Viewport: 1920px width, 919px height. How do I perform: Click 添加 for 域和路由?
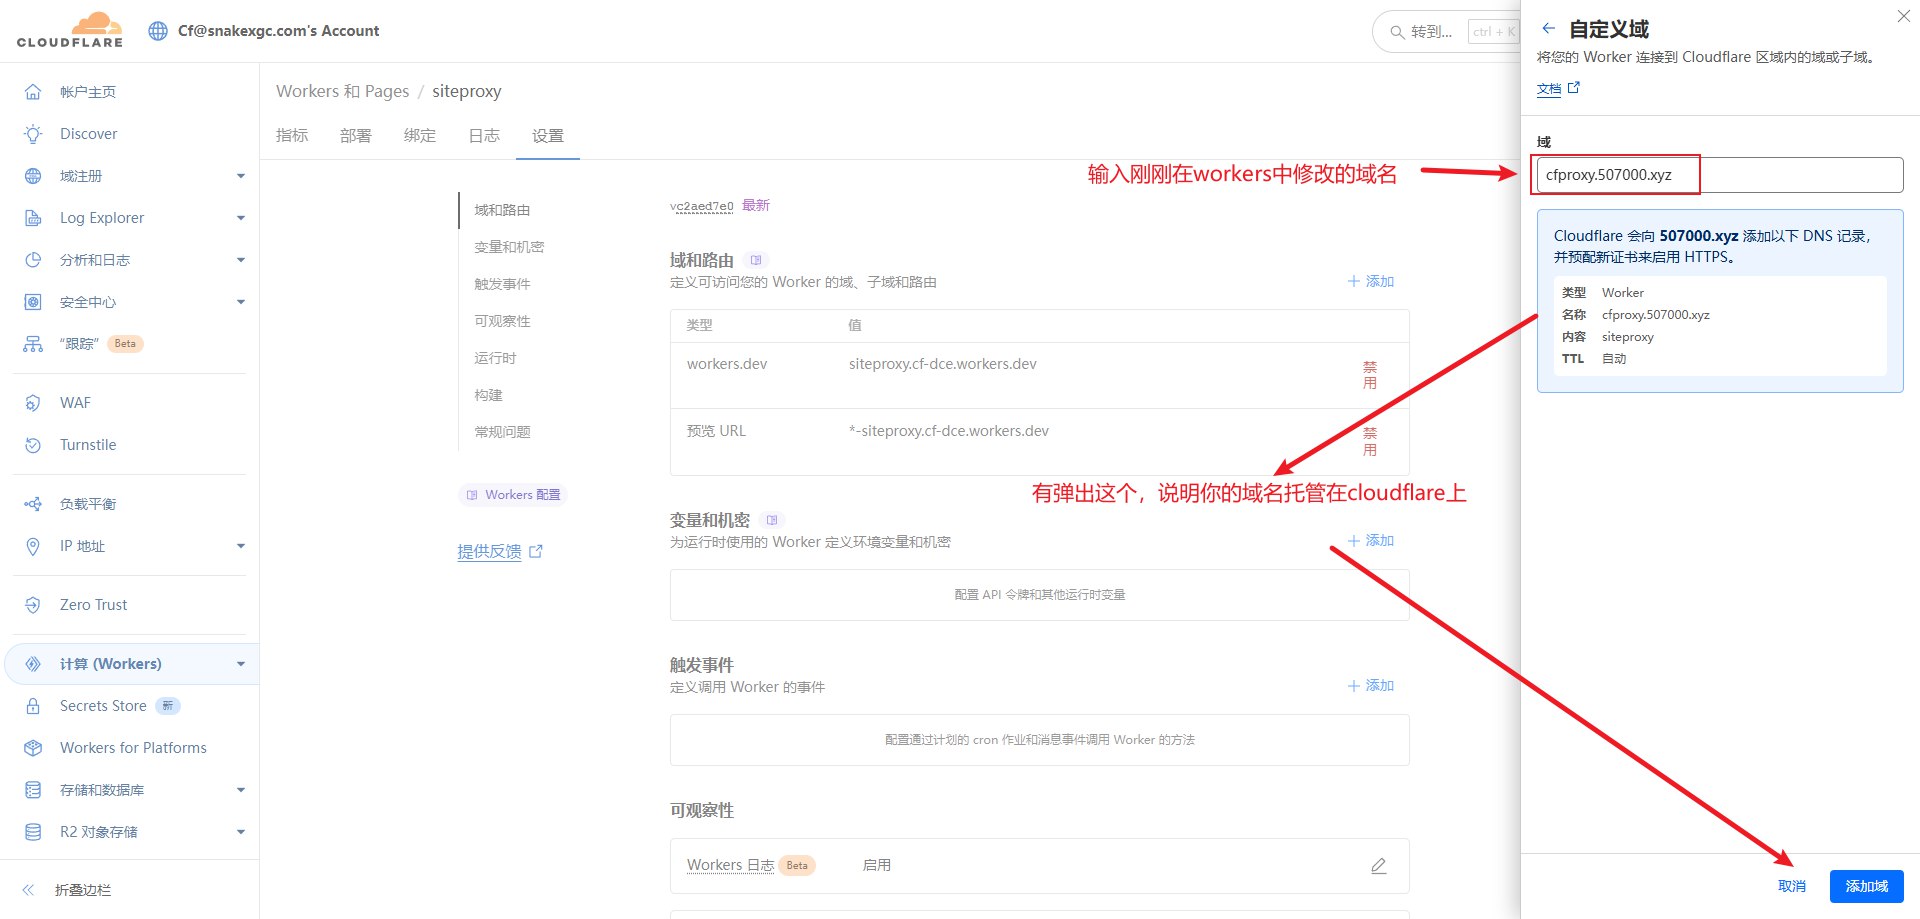pos(1371,282)
